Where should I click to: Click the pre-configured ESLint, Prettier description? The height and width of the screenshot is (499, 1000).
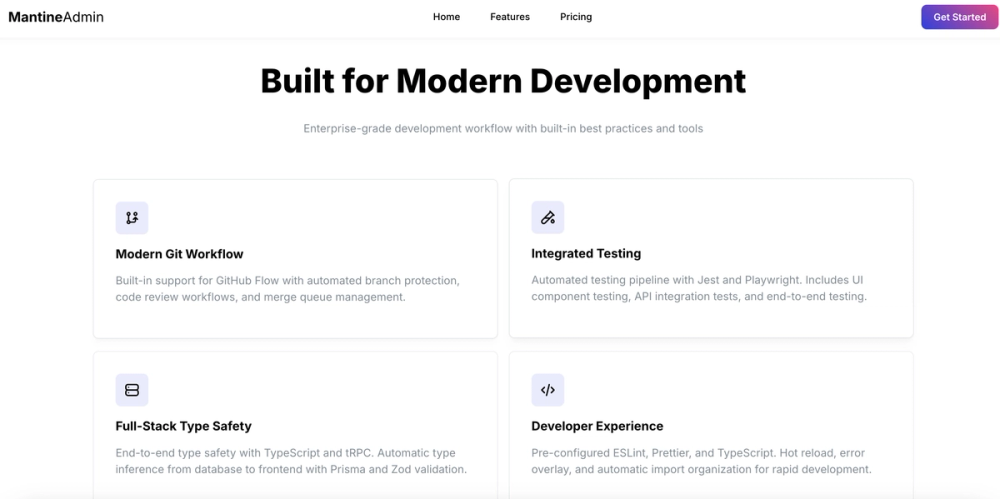(x=702, y=461)
